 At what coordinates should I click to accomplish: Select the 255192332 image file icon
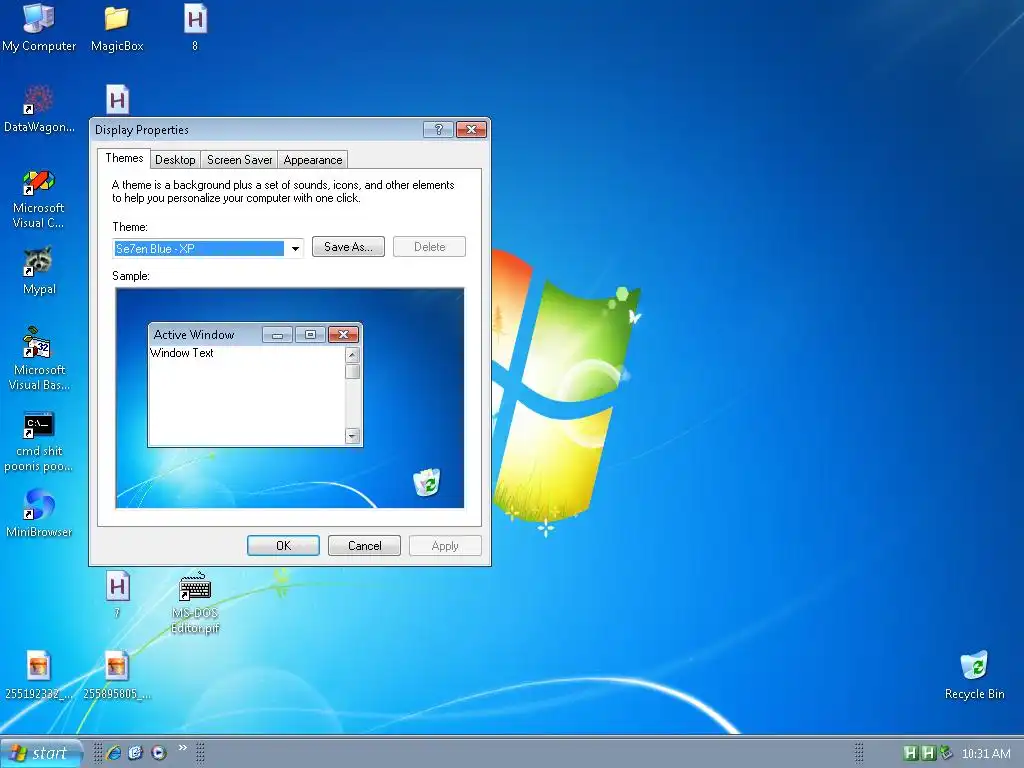39,675
